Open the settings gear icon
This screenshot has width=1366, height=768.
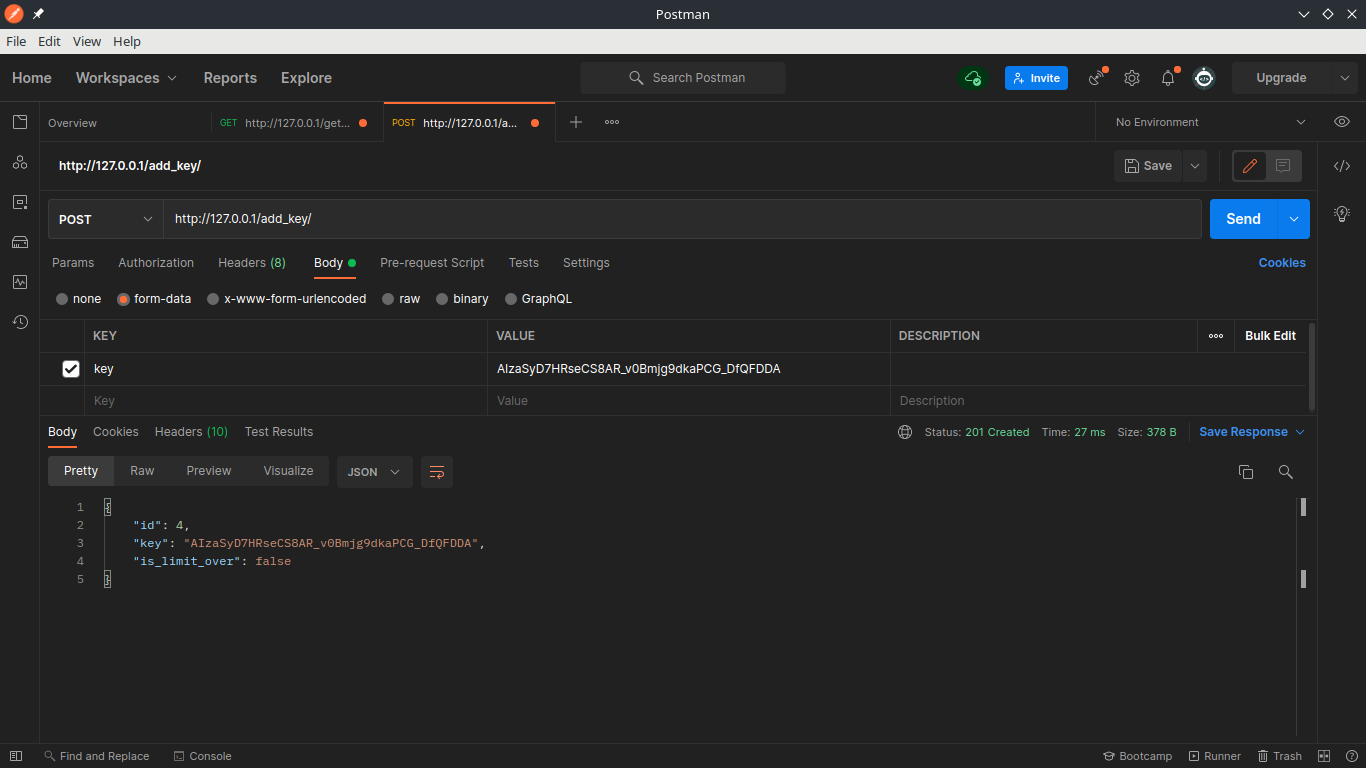click(1132, 78)
